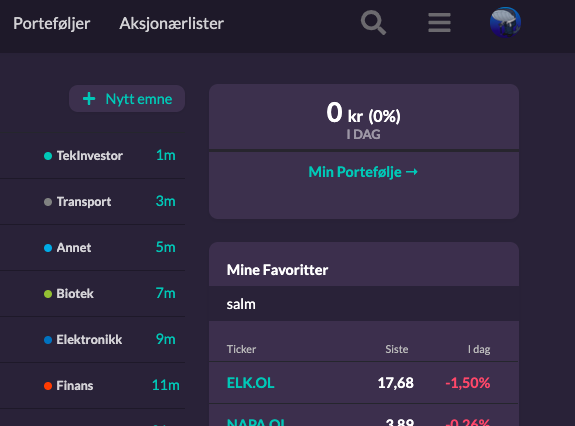
Task: Click the gray dot beside Transport
Action: (48, 202)
